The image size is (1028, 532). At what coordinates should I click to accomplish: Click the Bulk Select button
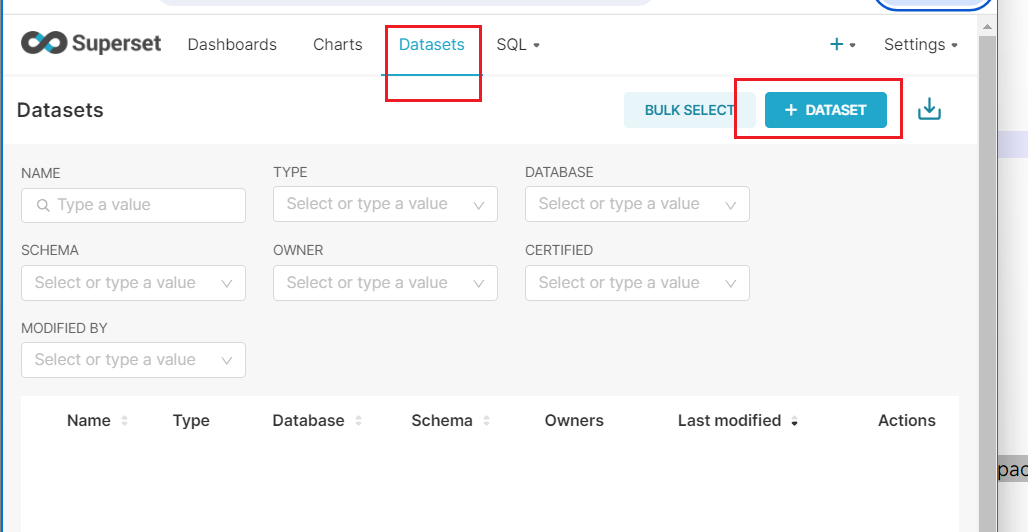(x=689, y=110)
